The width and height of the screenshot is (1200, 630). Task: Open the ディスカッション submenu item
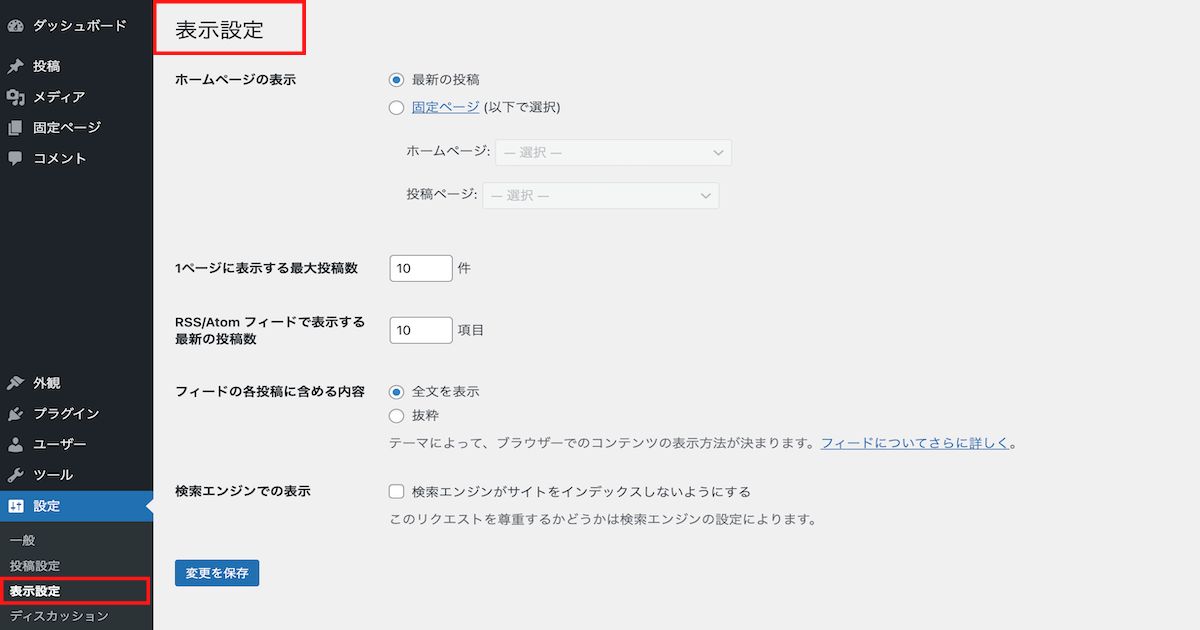point(59,616)
